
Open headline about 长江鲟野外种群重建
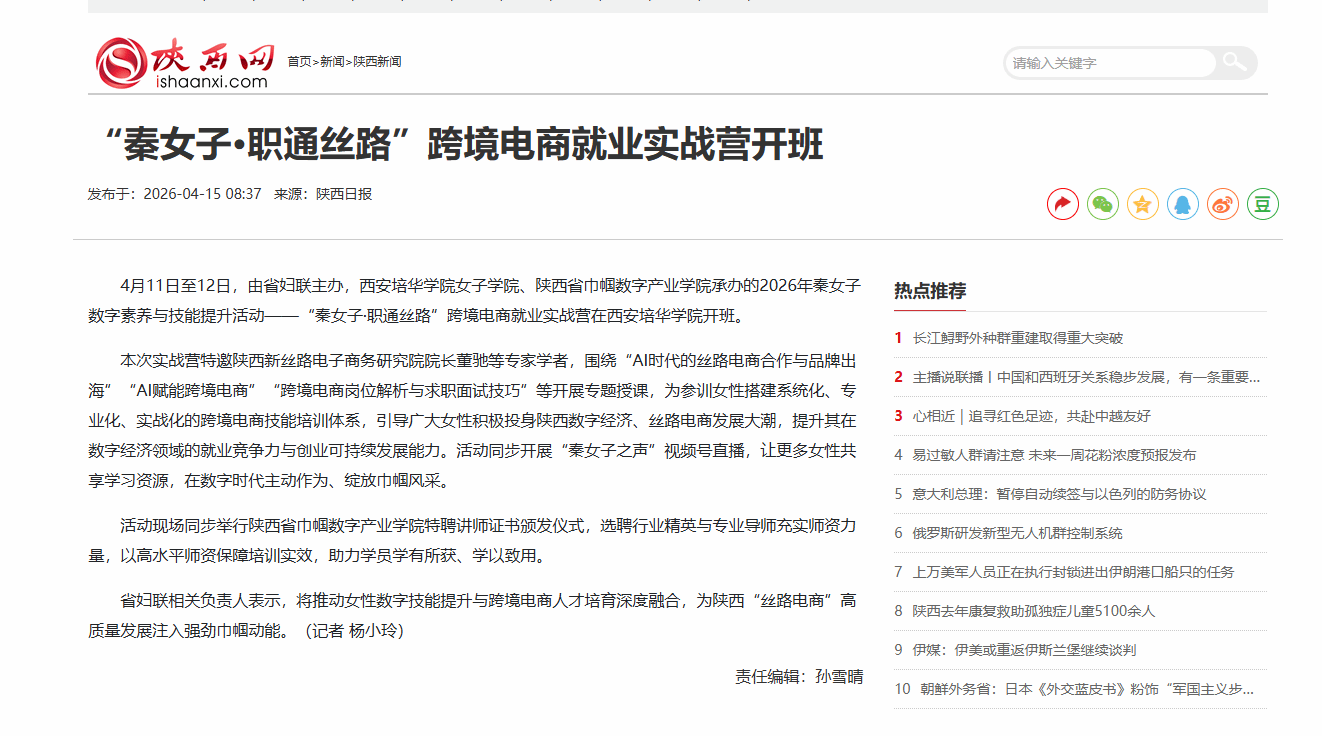[1017, 338]
